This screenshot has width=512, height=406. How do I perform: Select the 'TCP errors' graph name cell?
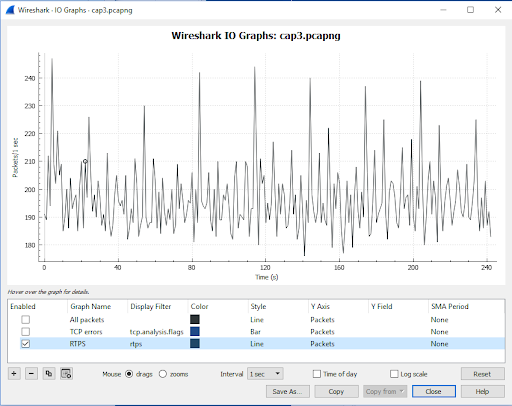(86, 332)
